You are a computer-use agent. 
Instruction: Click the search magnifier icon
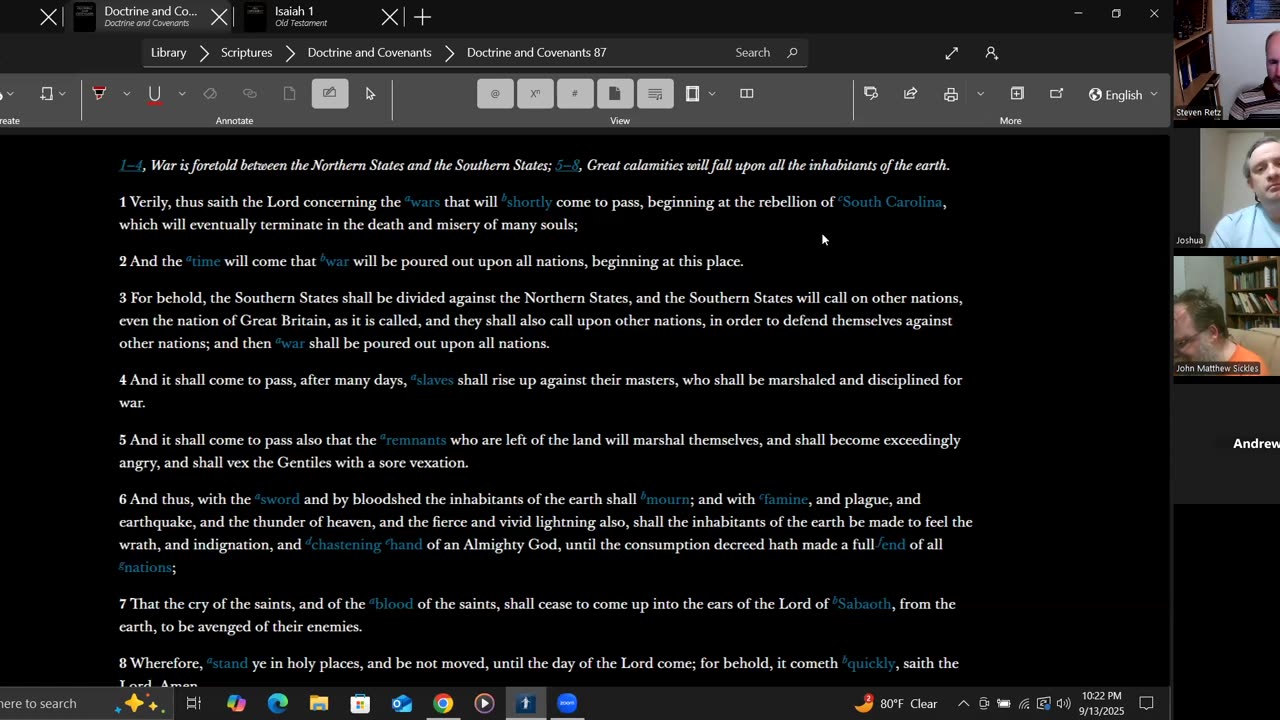click(792, 53)
